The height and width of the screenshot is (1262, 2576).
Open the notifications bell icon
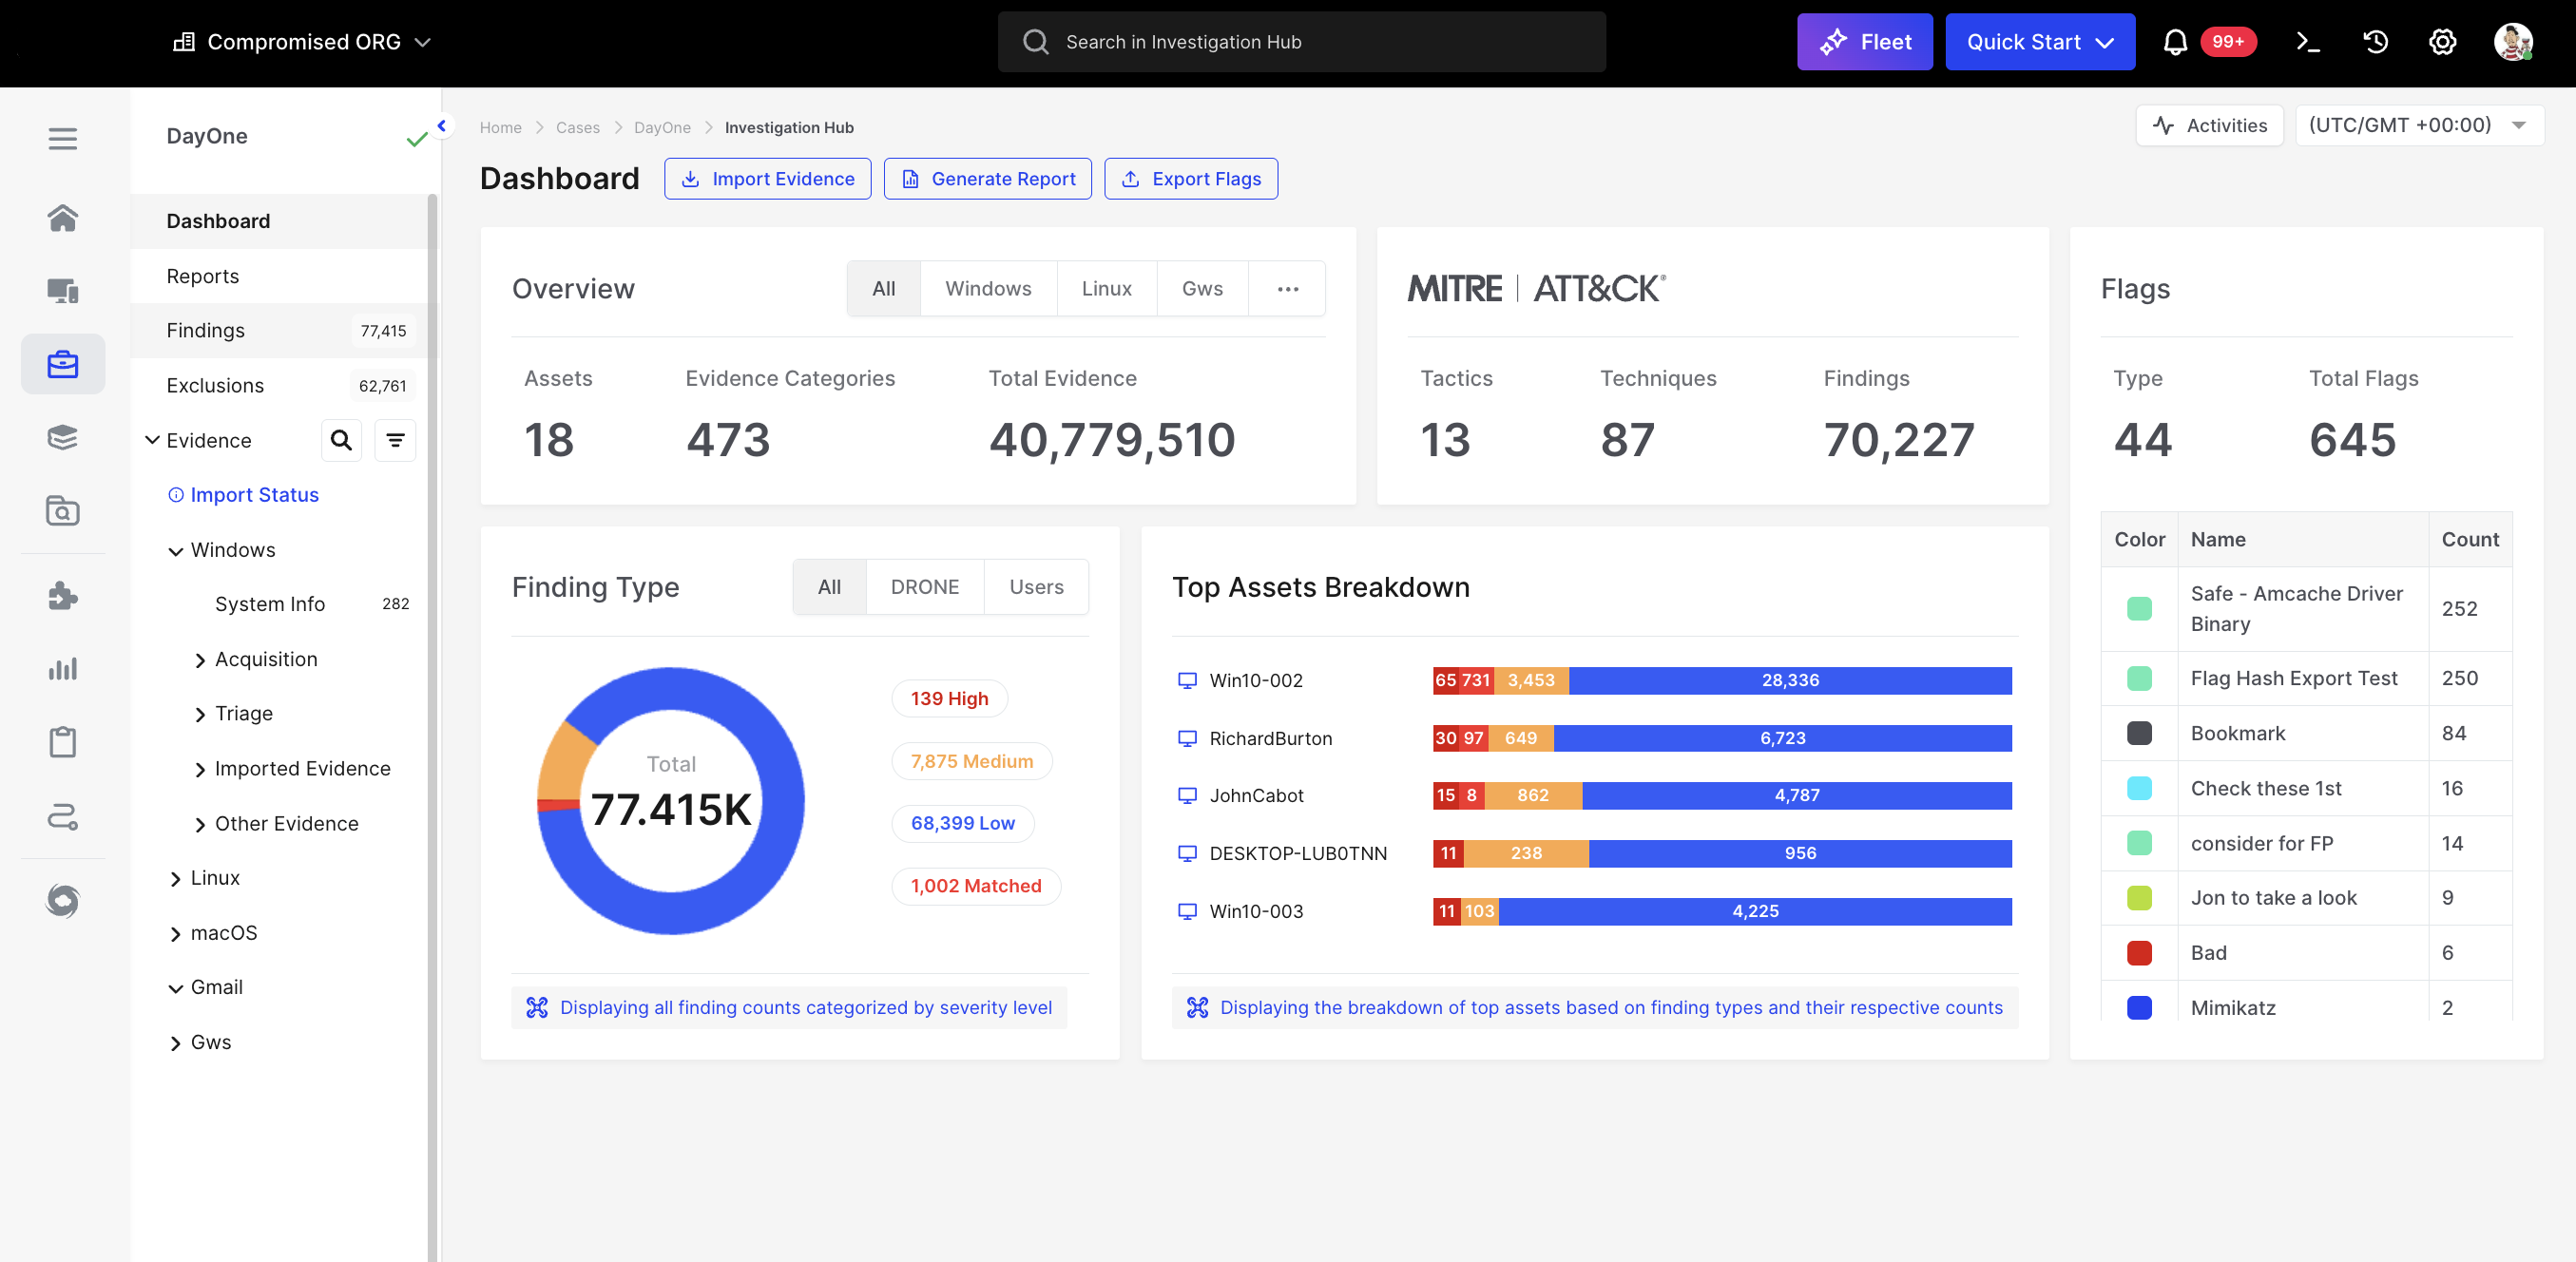2174,42
